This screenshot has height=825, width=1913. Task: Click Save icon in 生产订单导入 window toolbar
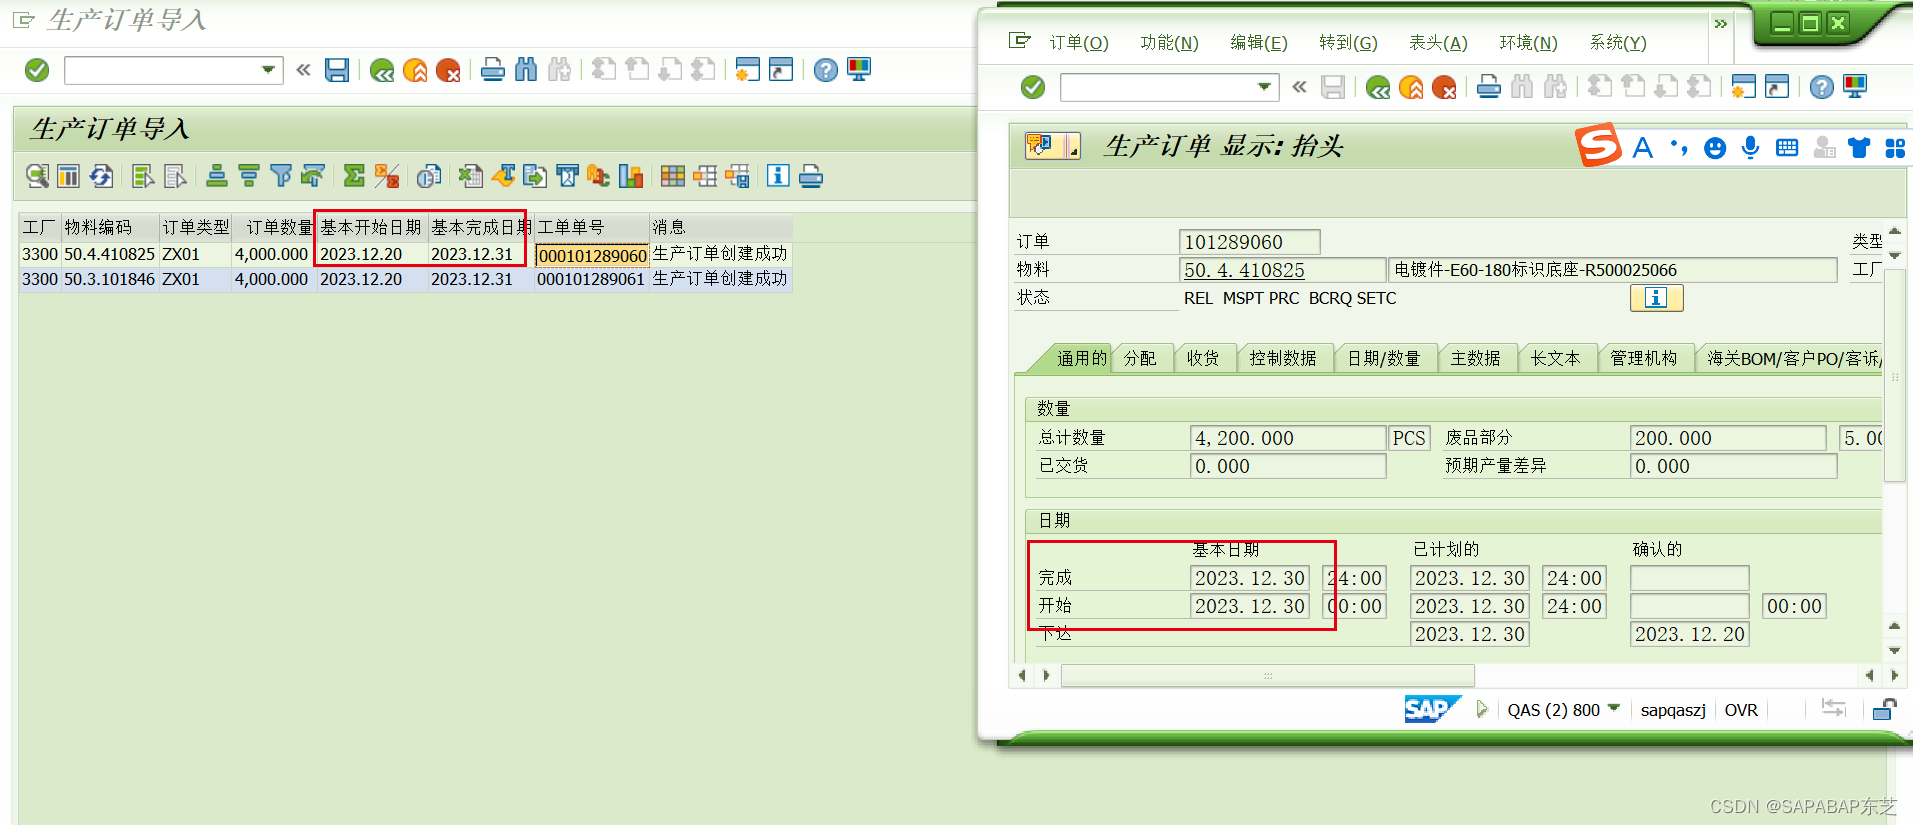337,70
